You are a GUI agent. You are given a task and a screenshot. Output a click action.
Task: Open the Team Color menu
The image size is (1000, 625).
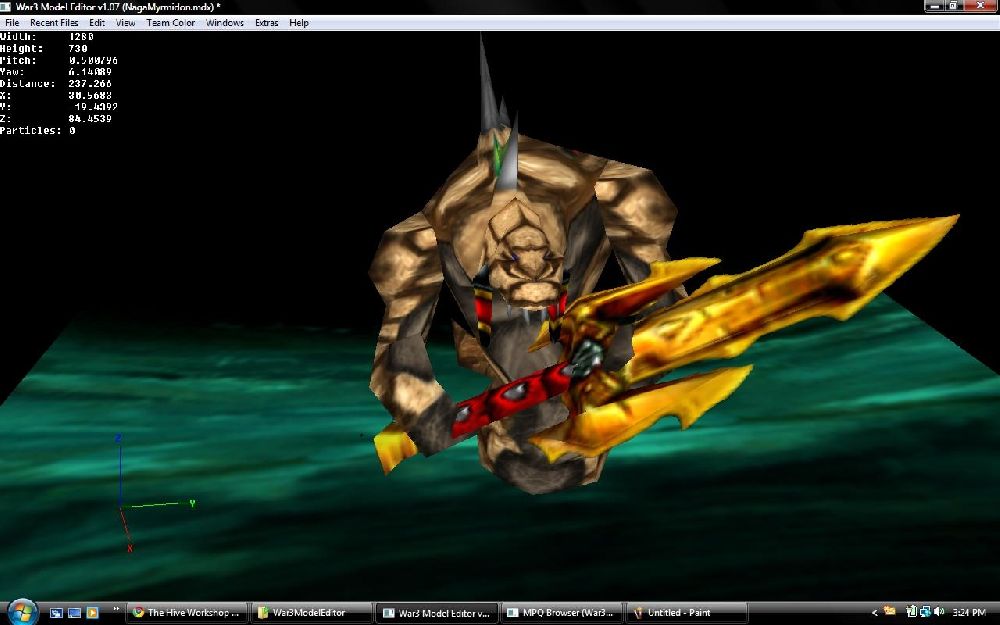pos(170,23)
